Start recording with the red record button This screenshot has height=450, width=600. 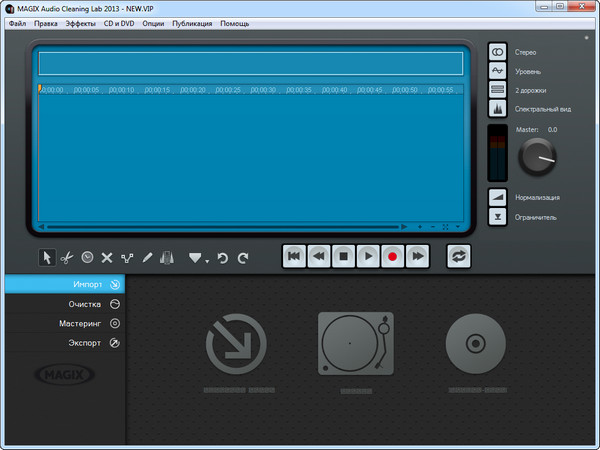392,256
